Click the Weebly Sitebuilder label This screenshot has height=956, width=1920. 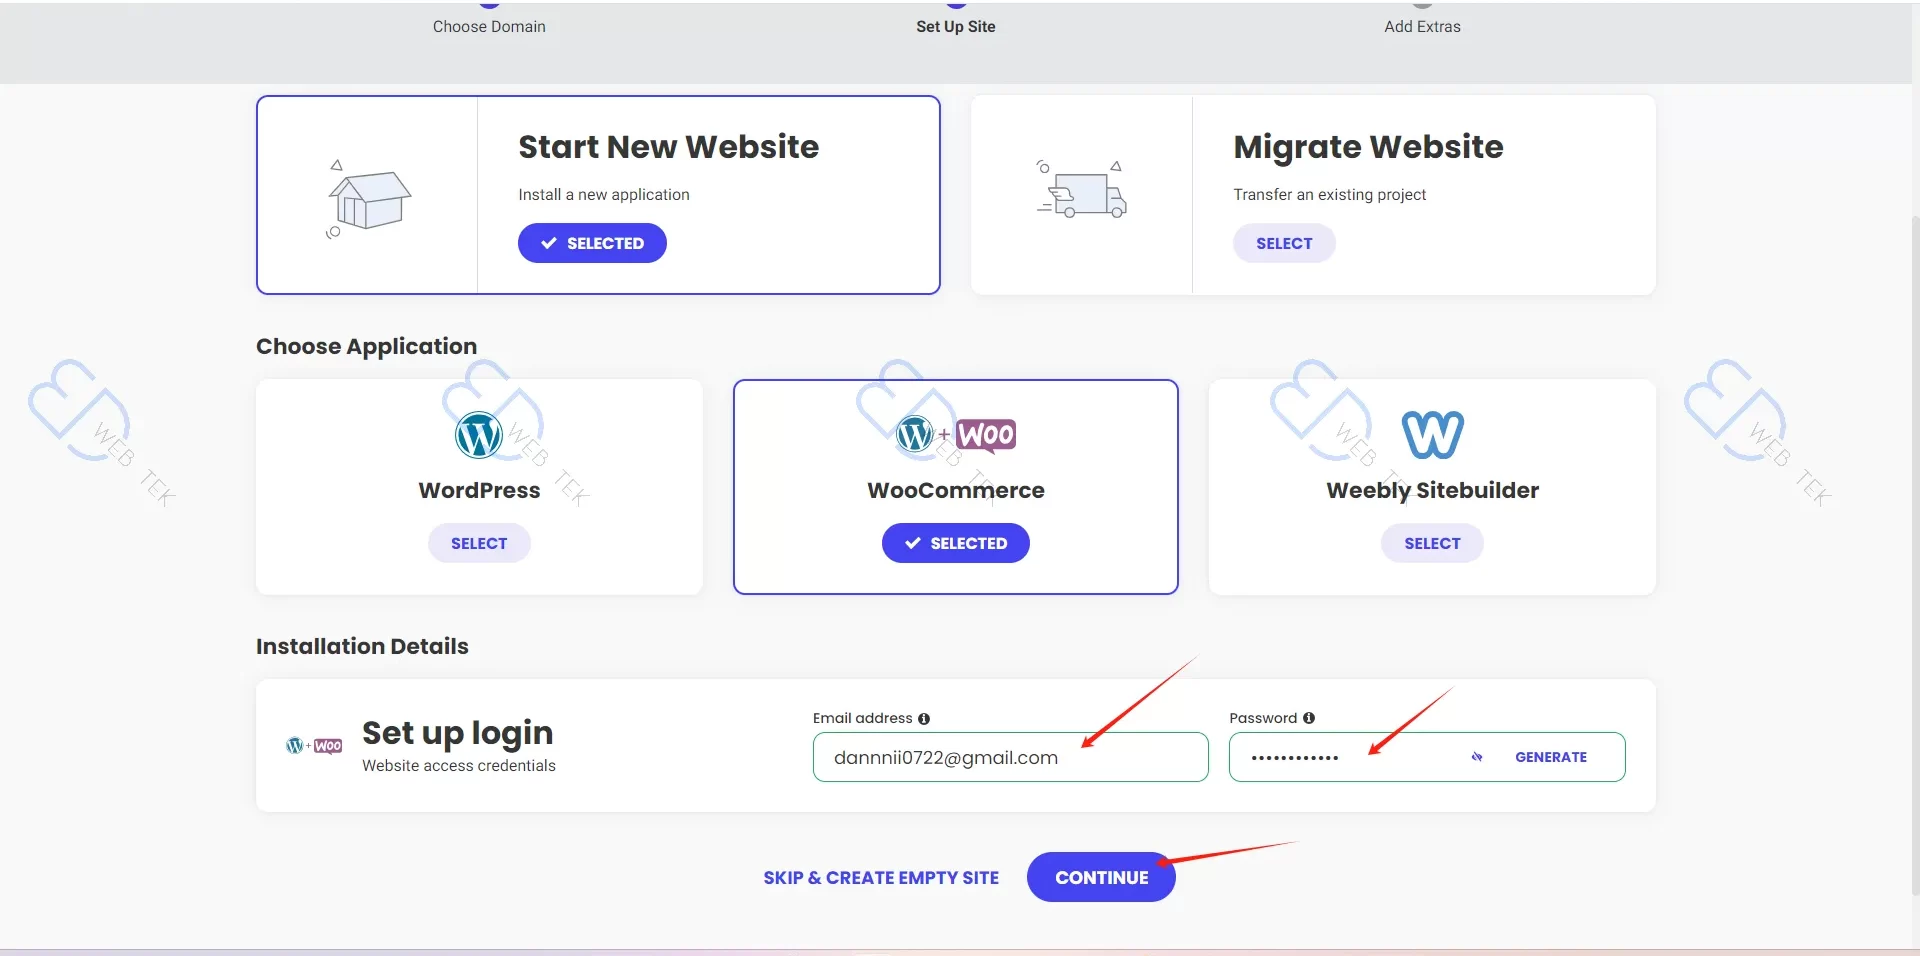(x=1432, y=490)
